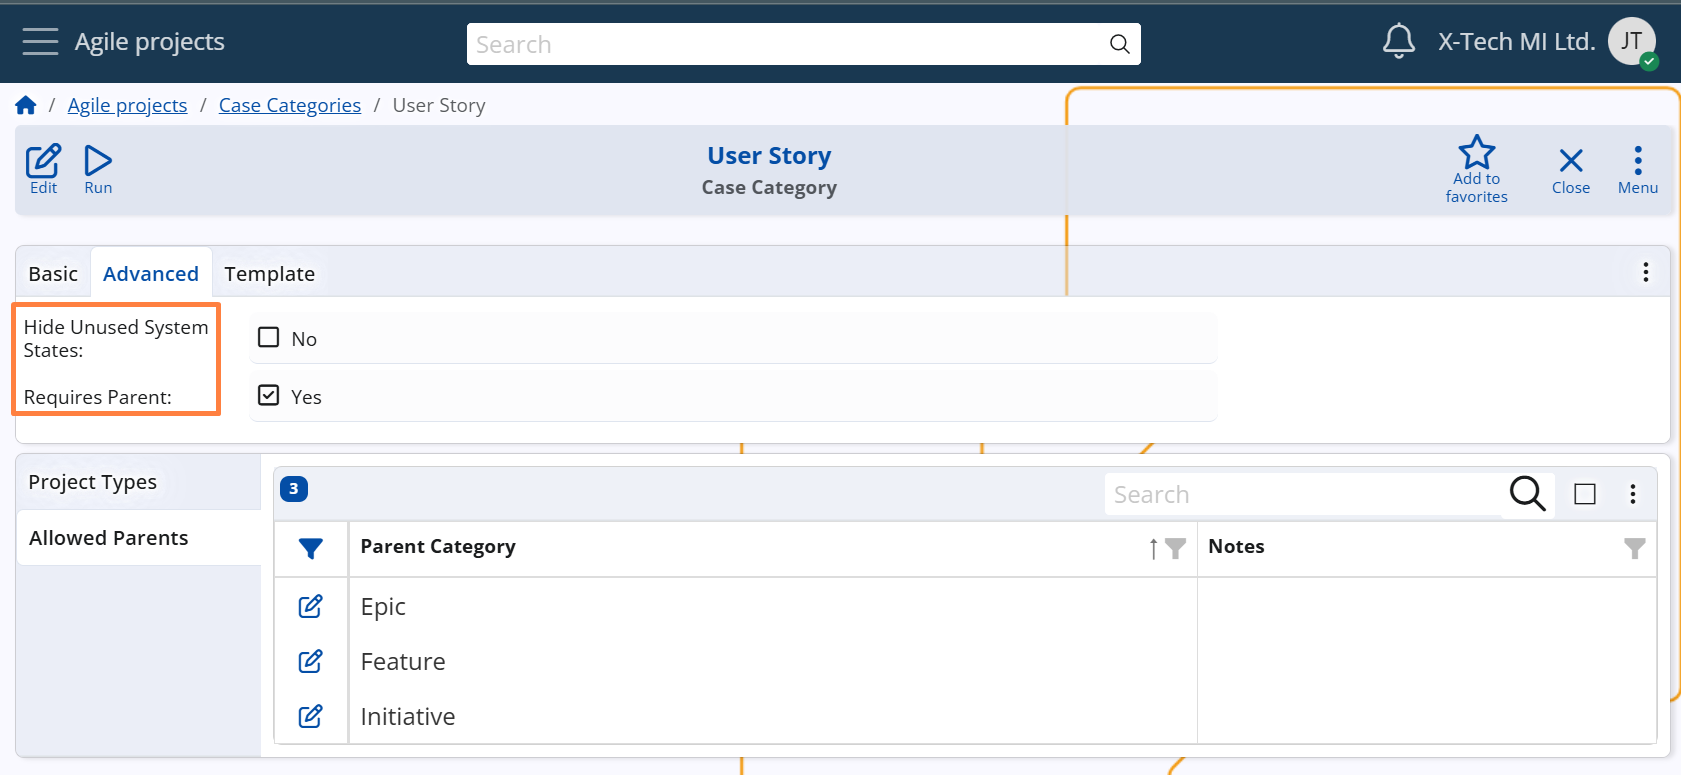The image size is (1681, 775).
Task: Click the Add to favorites star
Action: pos(1476,153)
